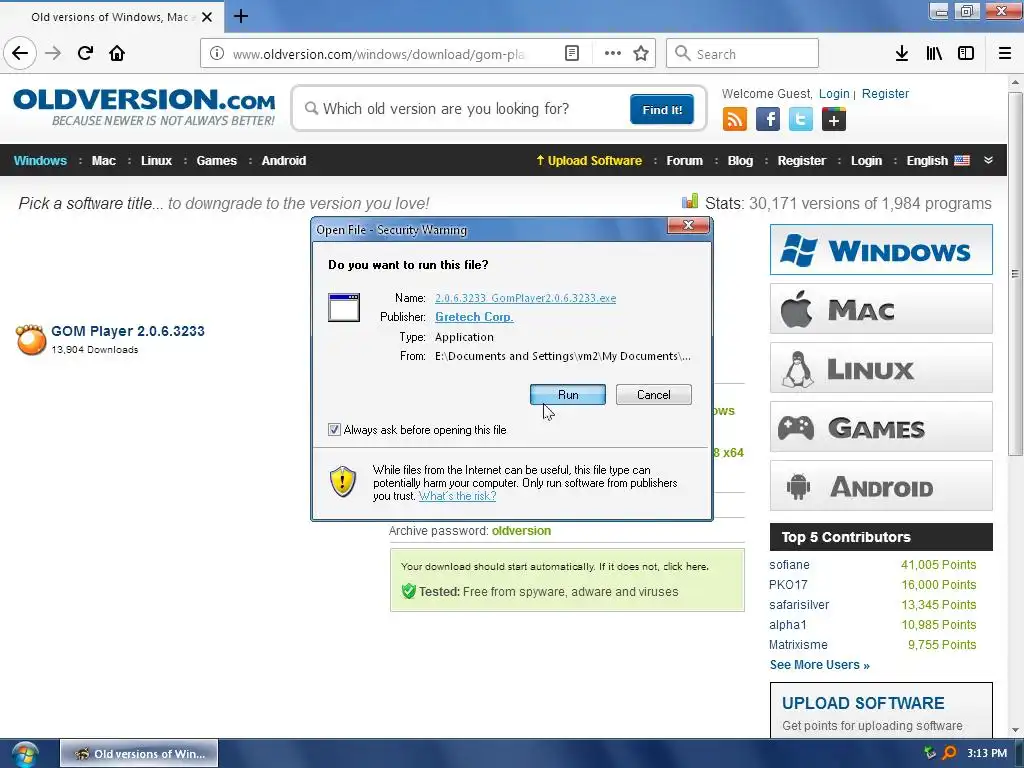Click the Cancel button in dialog
The width and height of the screenshot is (1024, 768).
[654, 394]
